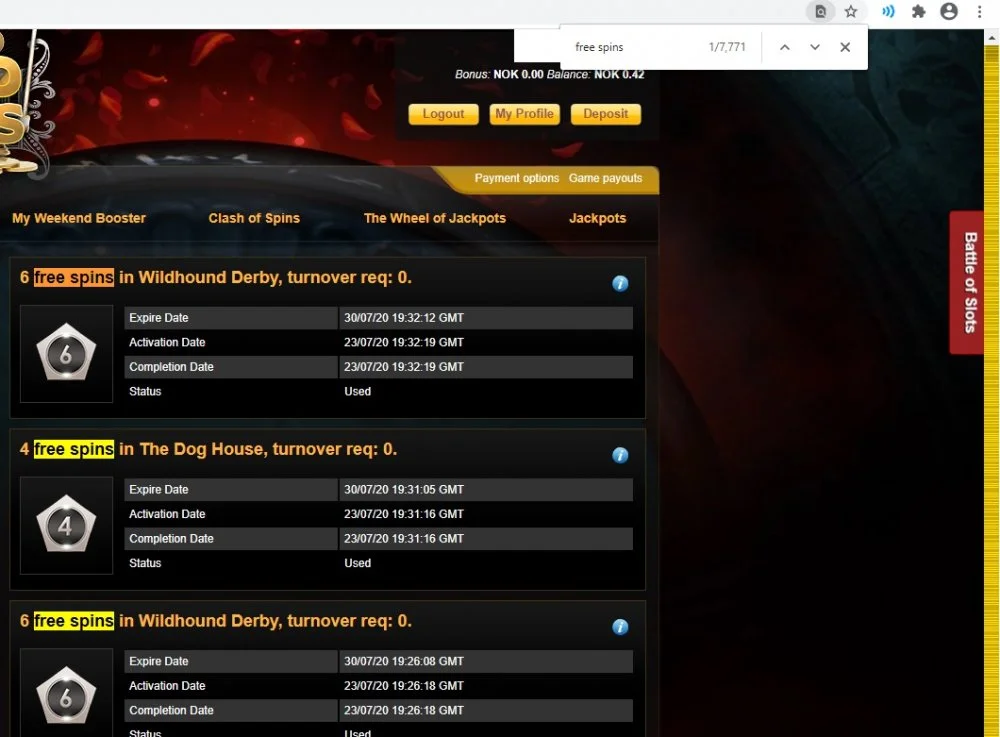Screen dimensions: 1000x737
Task: Open the blue sound-wave extension icon
Action: [x=888, y=11]
